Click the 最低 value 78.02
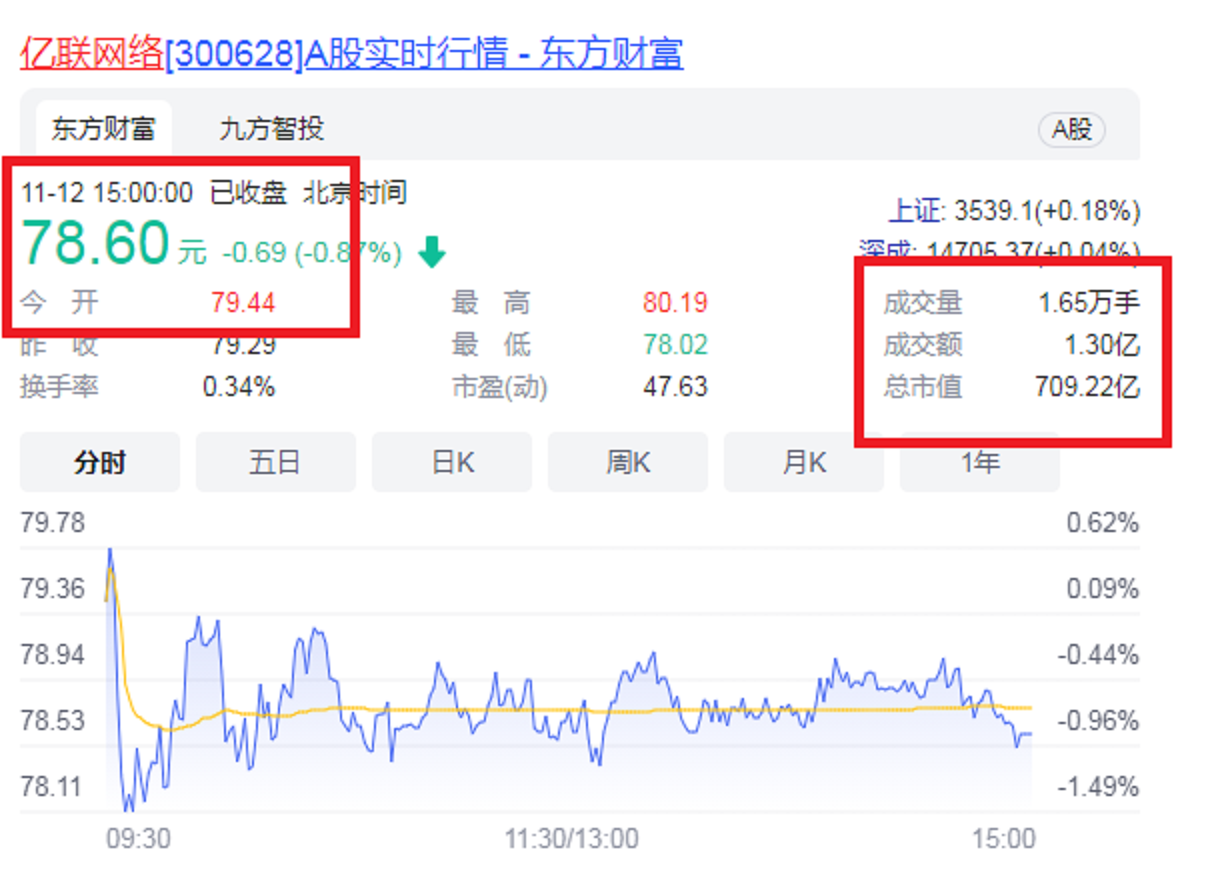The height and width of the screenshot is (876, 1232). click(x=675, y=345)
